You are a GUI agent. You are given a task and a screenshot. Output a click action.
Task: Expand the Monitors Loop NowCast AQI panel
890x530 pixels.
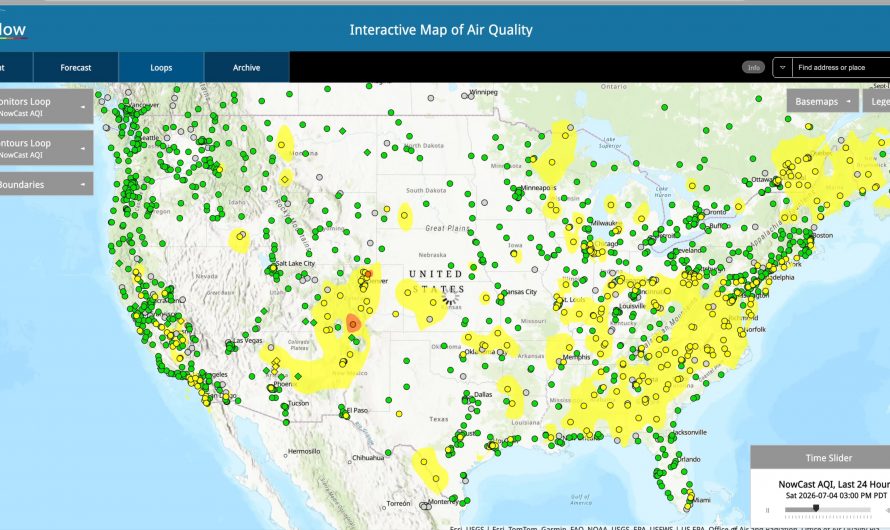coord(45,106)
